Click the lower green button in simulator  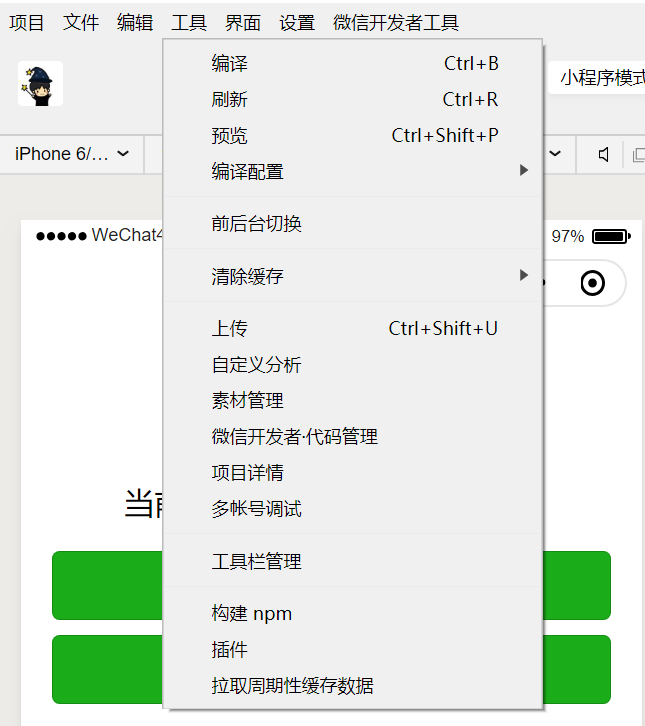point(331,670)
